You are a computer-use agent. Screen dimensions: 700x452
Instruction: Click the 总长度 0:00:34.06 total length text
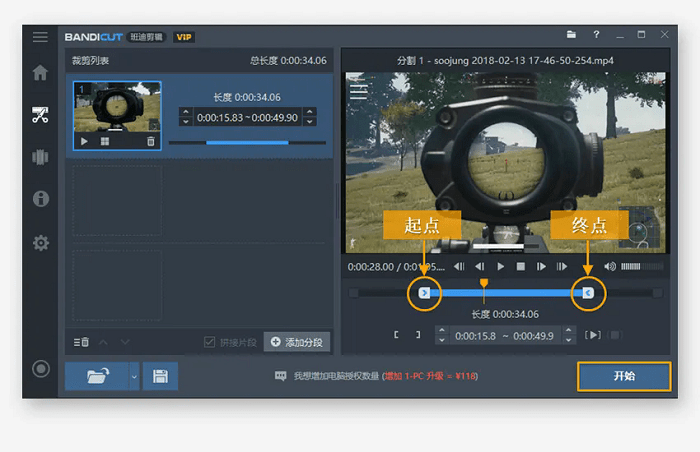(288, 61)
